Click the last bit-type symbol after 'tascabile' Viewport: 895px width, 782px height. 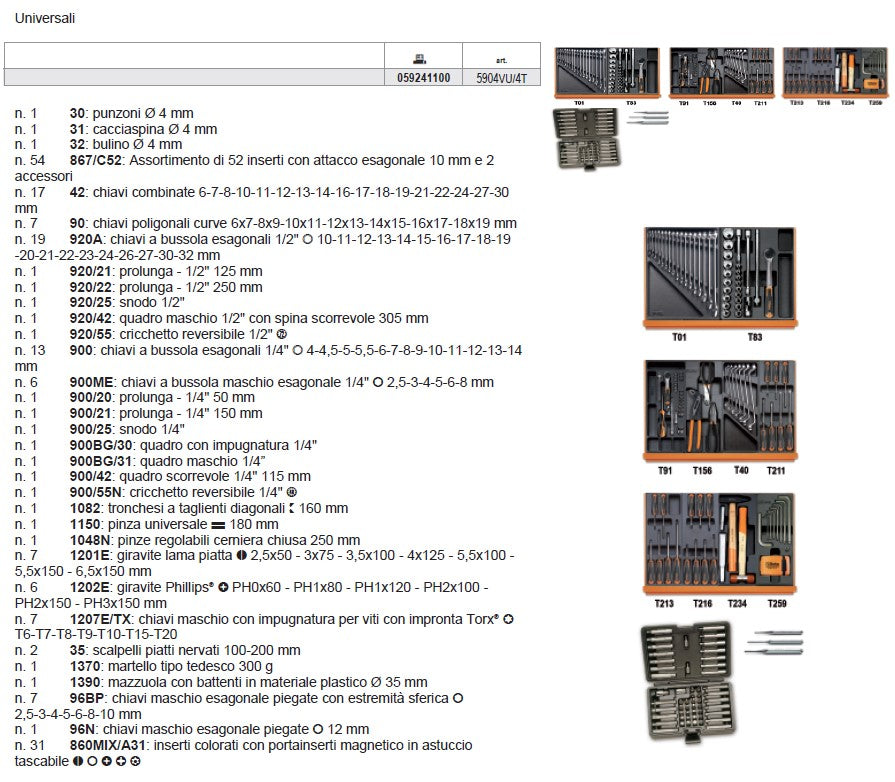tap(135, 761)
